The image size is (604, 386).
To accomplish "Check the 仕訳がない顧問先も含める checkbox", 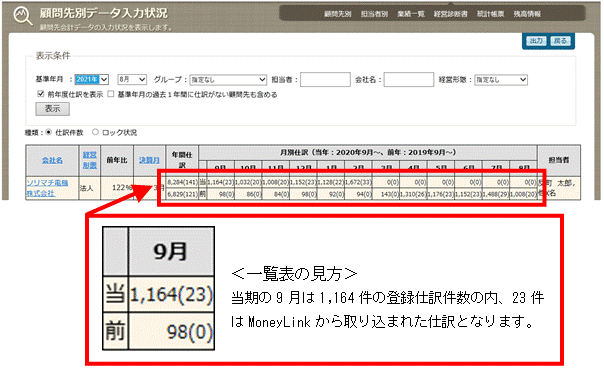I will click(x=111, y=94).
